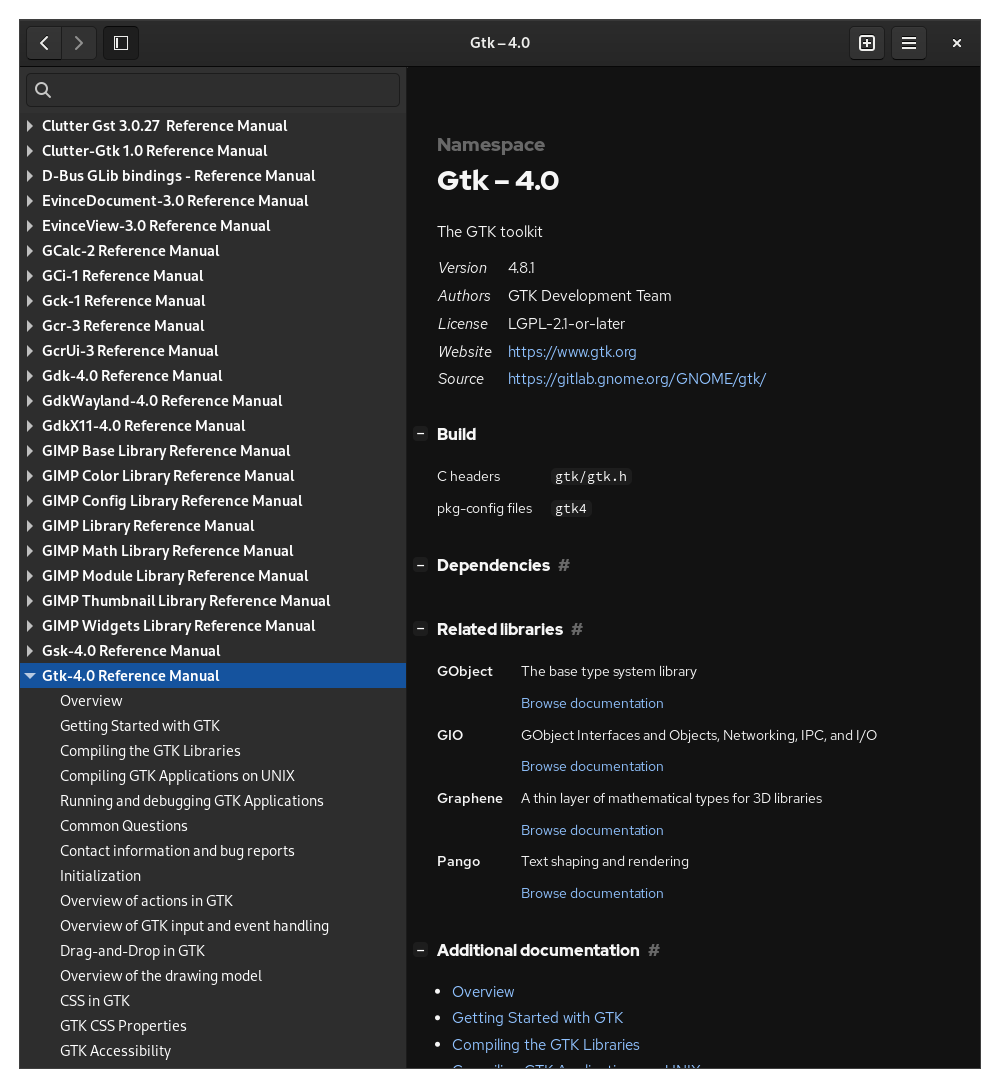Open Drag-and-Drop in GTK item

click(212, 950)
